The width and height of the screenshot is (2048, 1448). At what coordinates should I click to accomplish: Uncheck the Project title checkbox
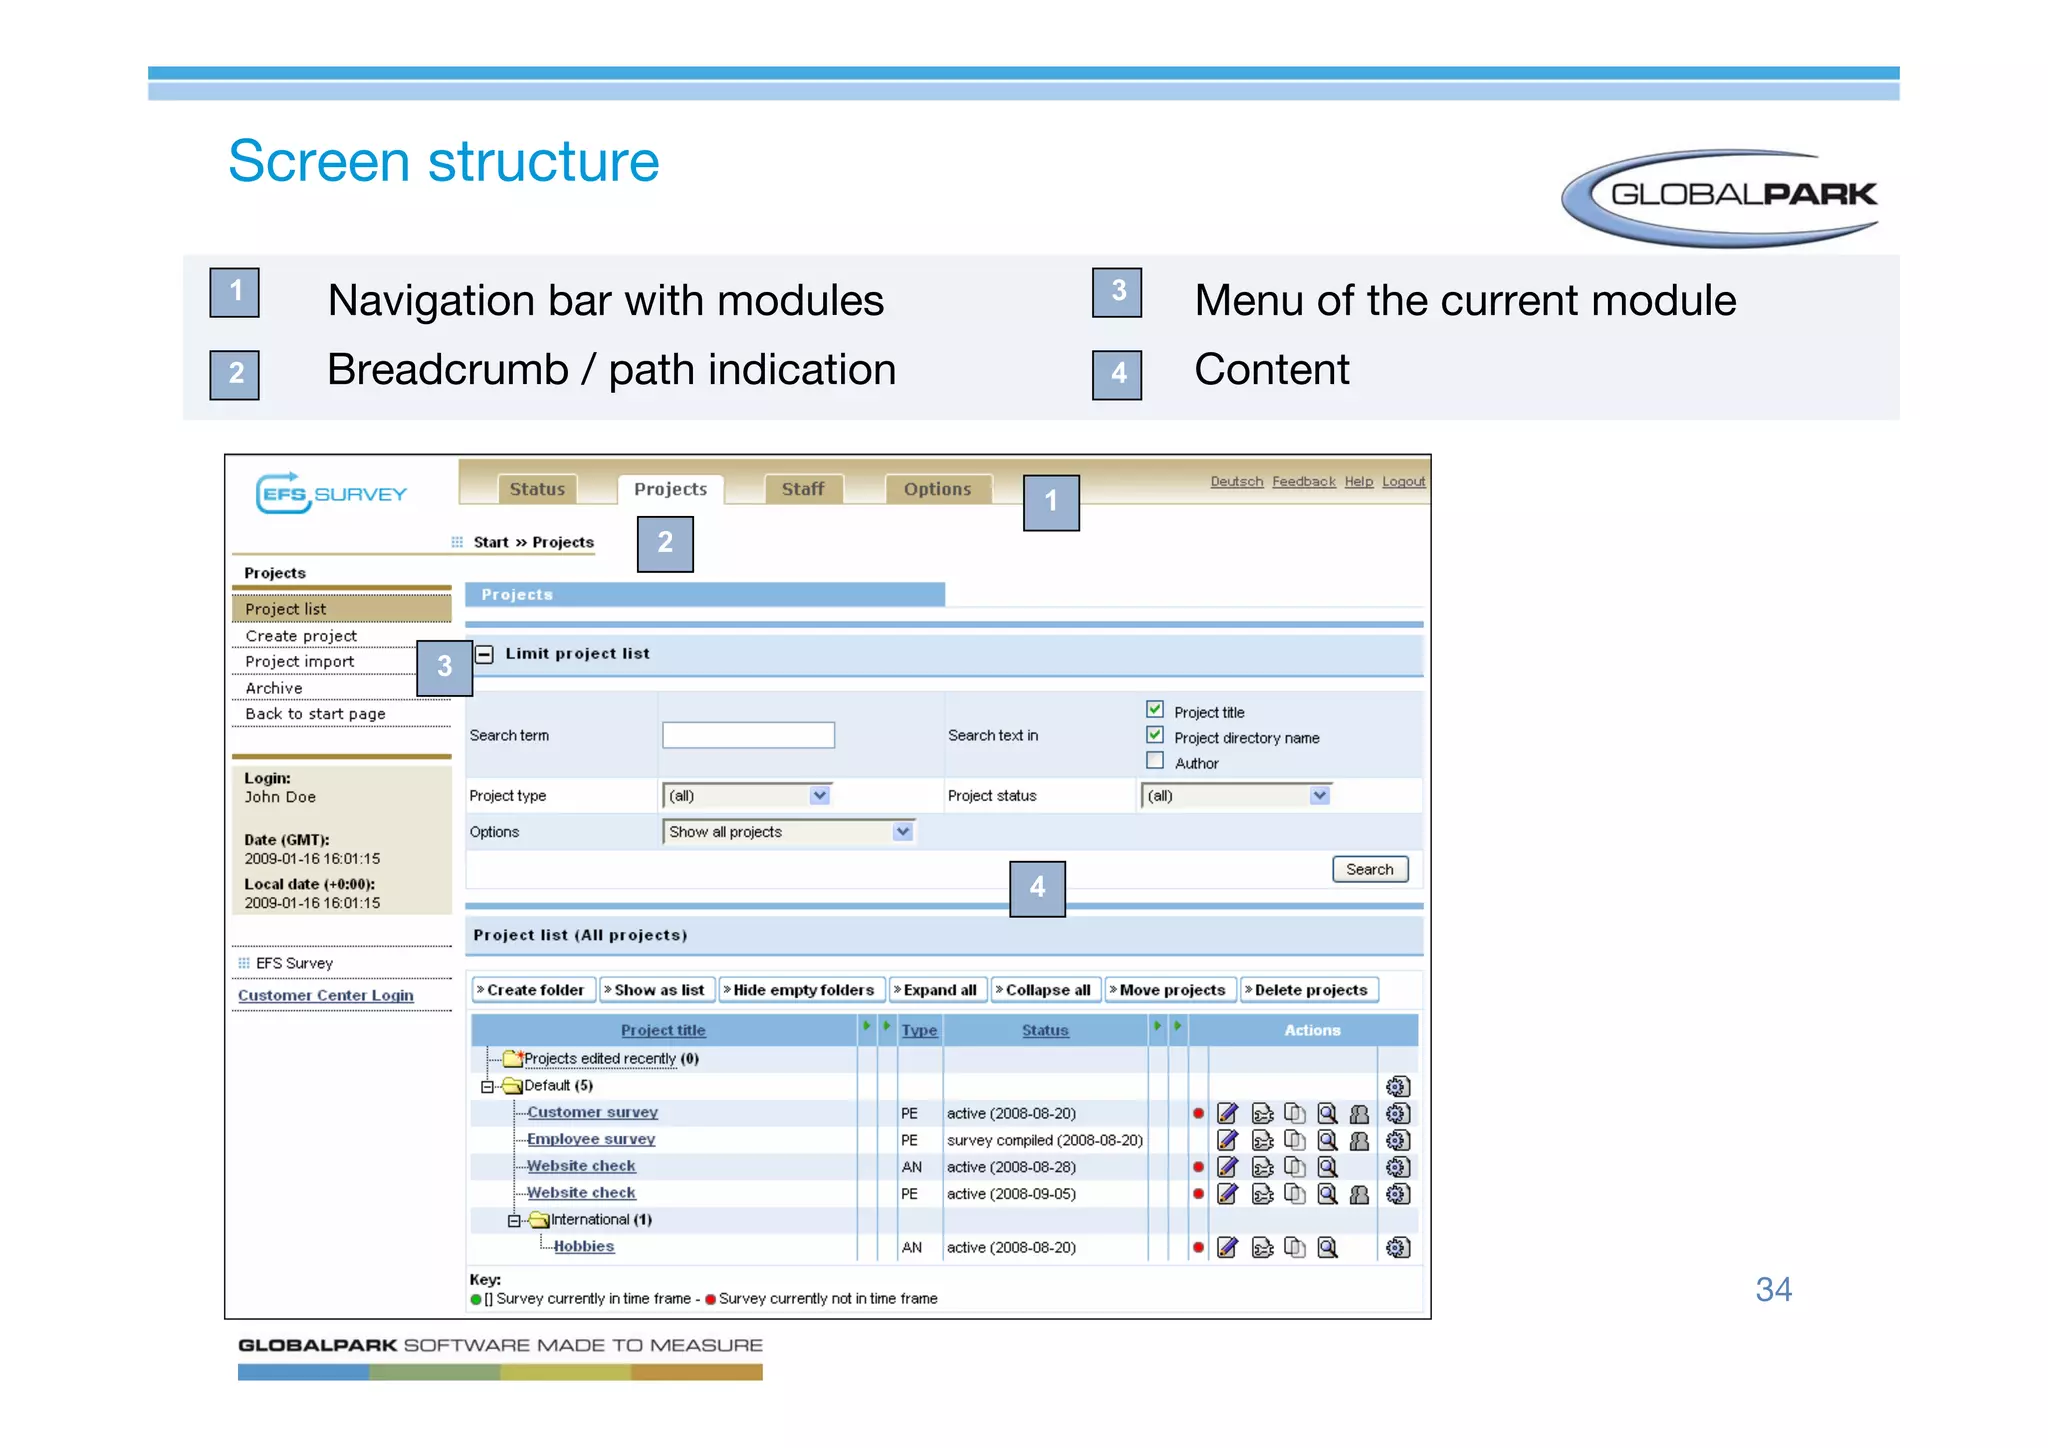coord(1155,710)
